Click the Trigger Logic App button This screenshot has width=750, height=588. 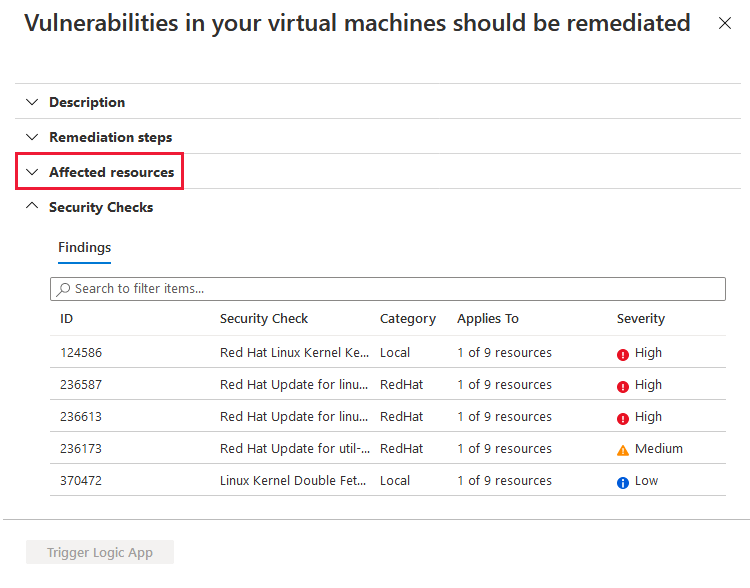click(100, 552)
